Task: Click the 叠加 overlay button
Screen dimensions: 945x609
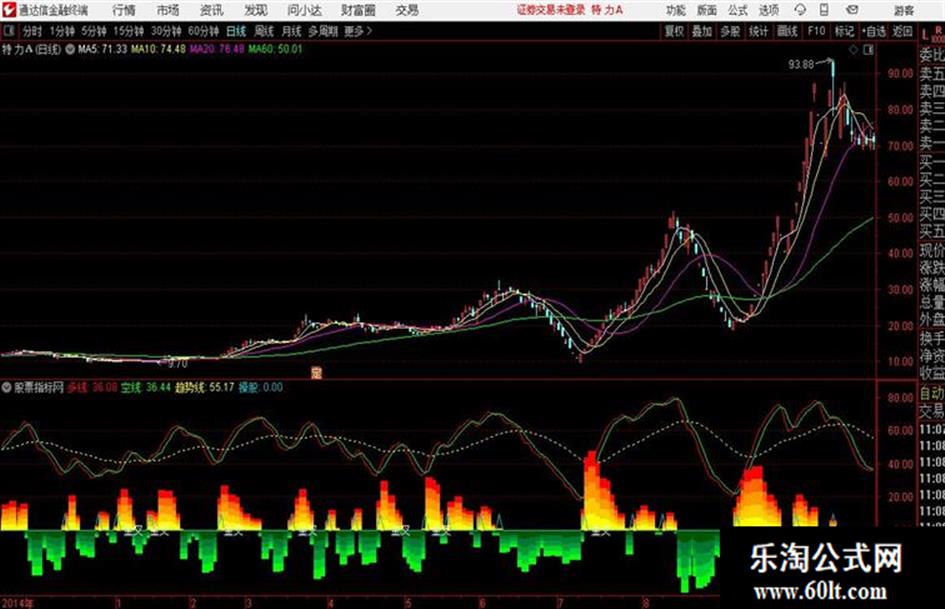Action: [x=702, y=31]
